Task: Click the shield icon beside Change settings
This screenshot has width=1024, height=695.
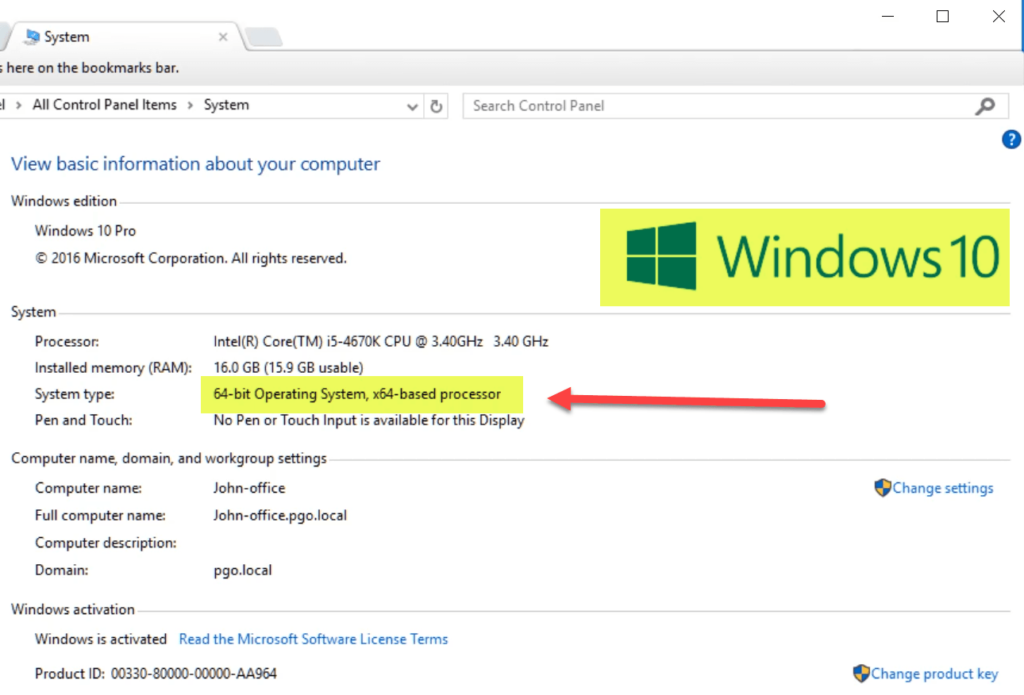Action: [x=882, y=488]
